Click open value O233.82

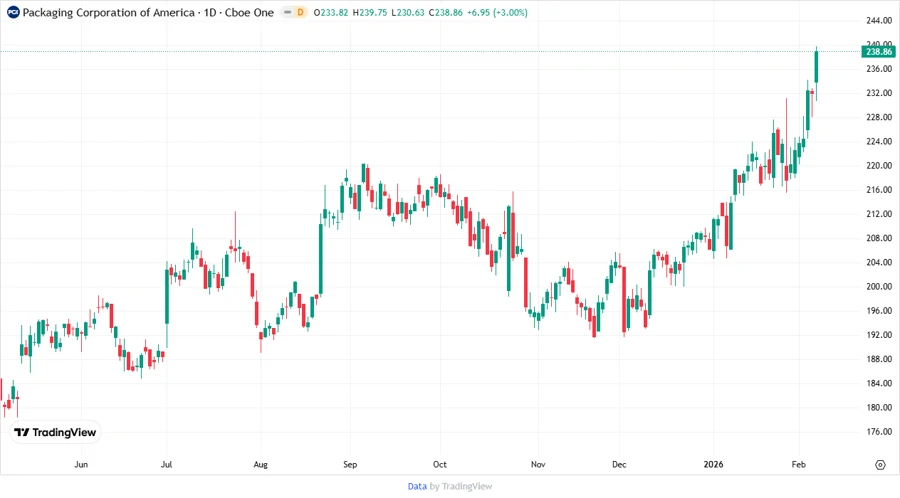pos(331,13)
